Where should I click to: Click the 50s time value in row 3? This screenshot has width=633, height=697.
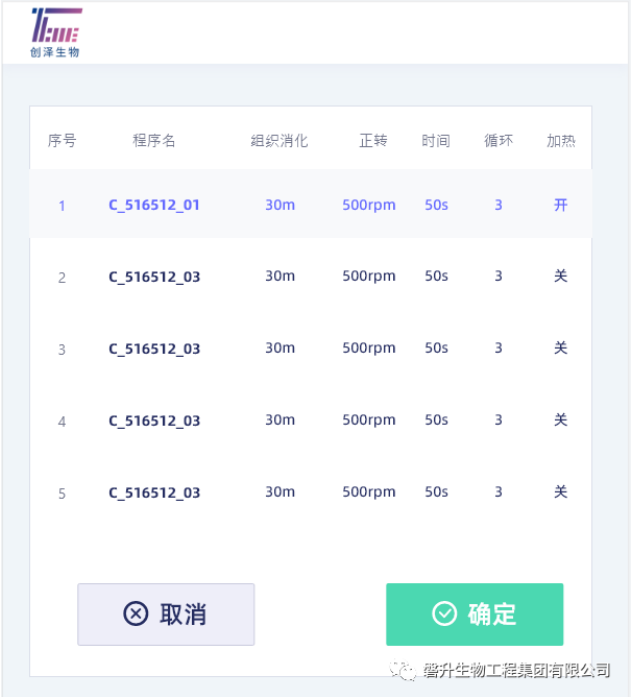(436, 348)
